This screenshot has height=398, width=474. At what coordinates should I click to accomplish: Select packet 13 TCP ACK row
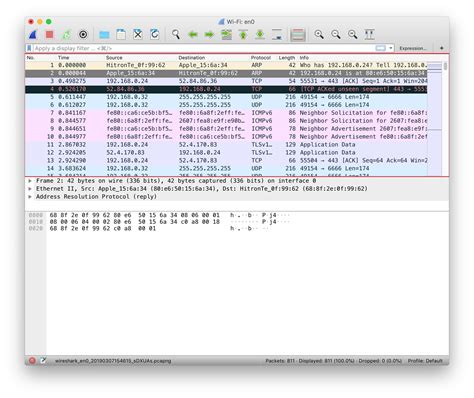tap(226, 161)
